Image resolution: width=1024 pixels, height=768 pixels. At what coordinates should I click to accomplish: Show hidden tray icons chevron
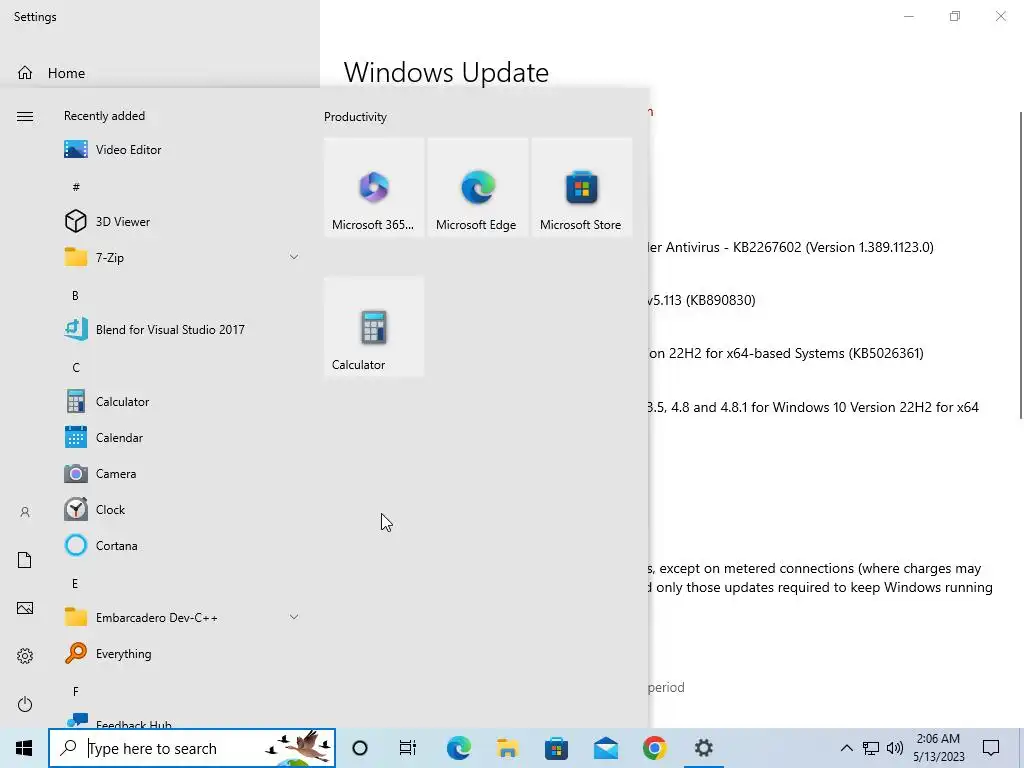click(x=846, y=748)
